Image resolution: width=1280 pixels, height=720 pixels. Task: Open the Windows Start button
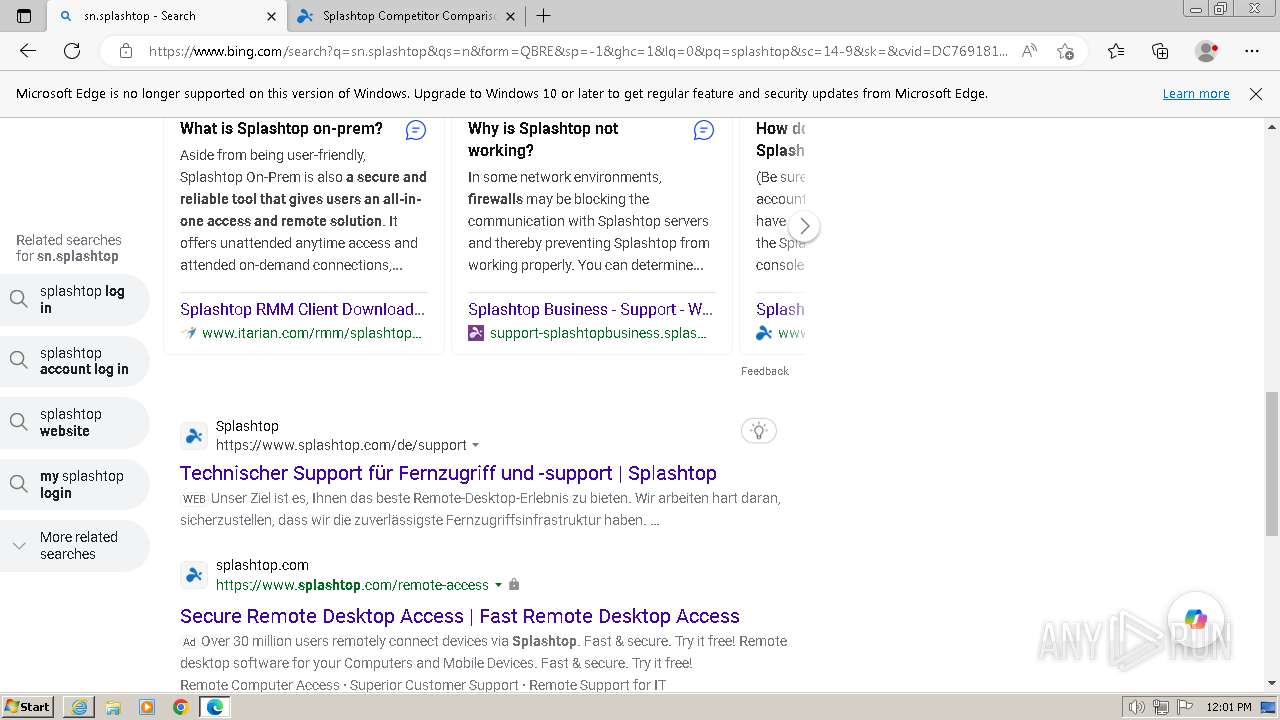[28, 707]
